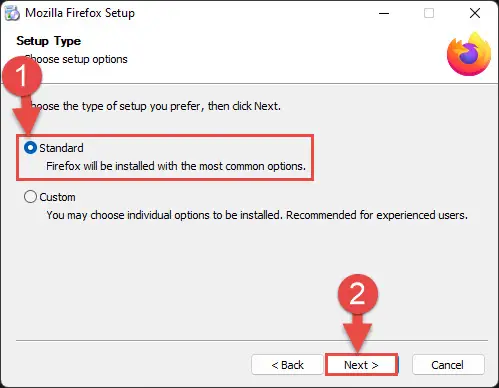Image resolution: width=499 pixels, height=388 pixels.
Task: Click the red circle numbered 1
Action: (22, 76)
